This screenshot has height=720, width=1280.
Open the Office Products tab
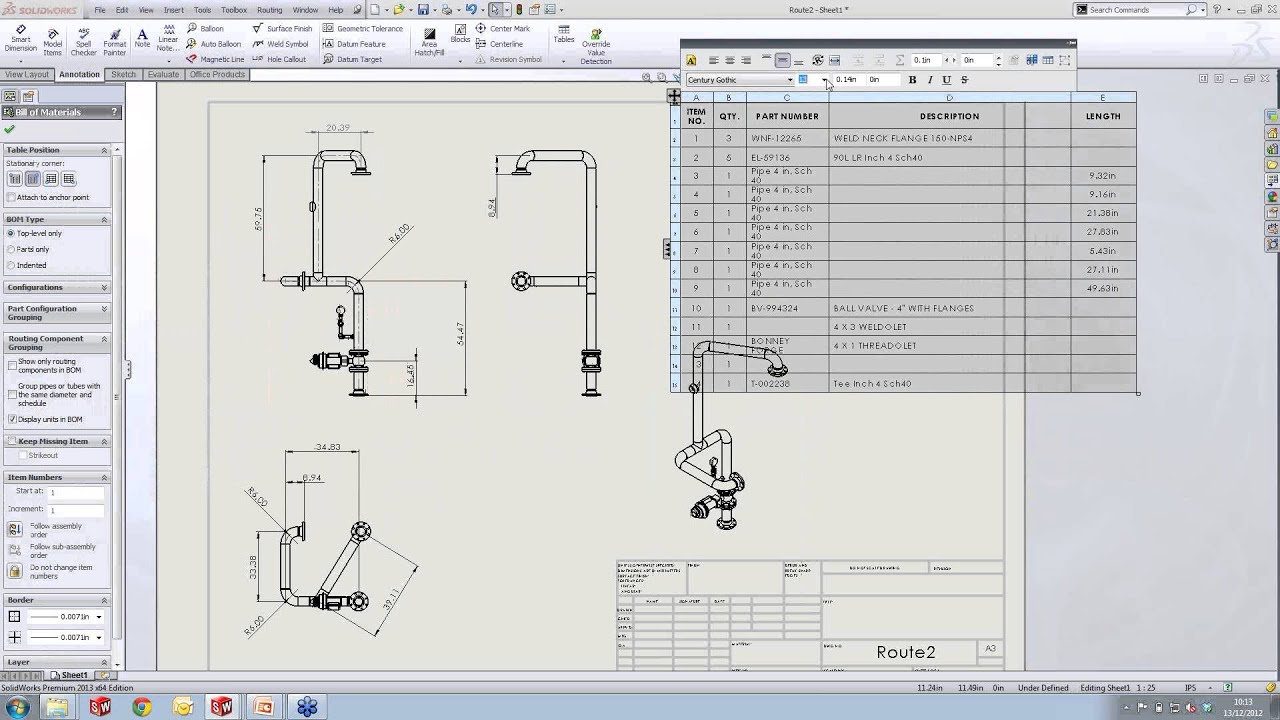point(217,74)
